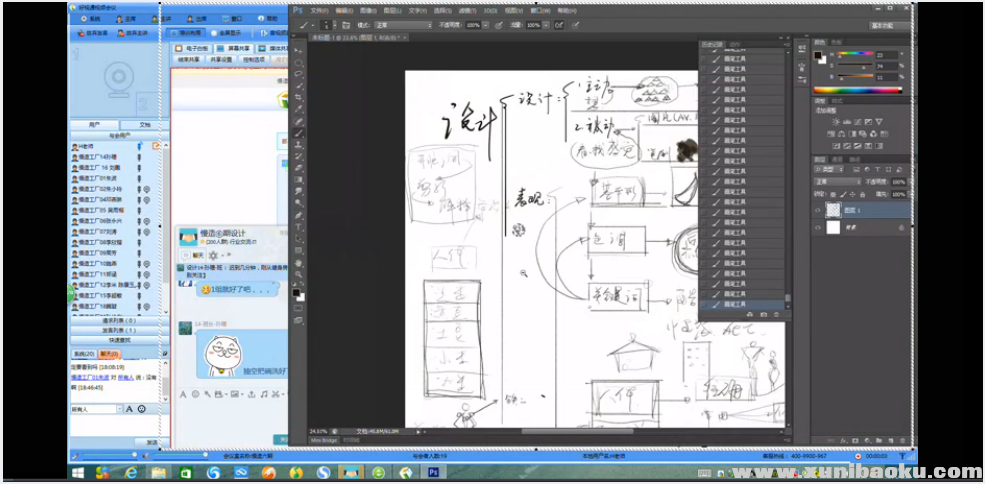Expand the opacity dropdown in options bar
The height and width of the screenshot is (484, 985).
(x=487, y=24)
